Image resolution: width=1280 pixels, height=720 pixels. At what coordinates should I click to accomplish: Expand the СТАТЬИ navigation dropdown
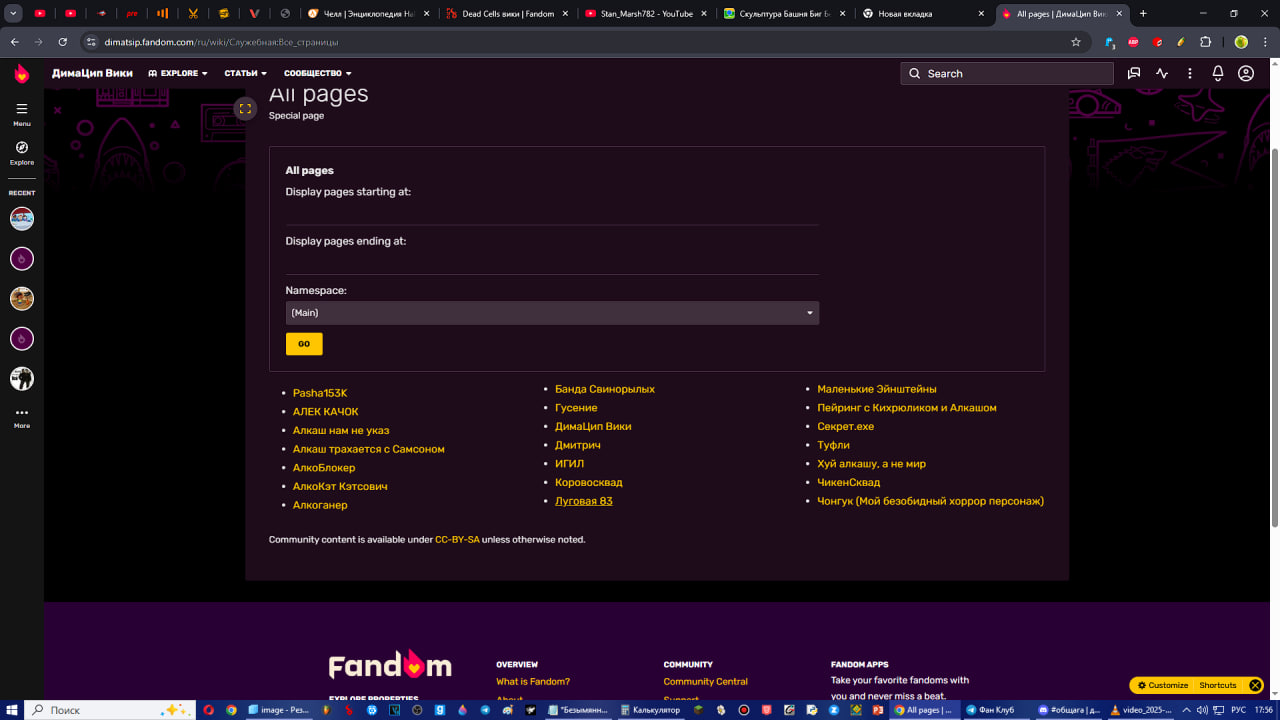point(245,73)
